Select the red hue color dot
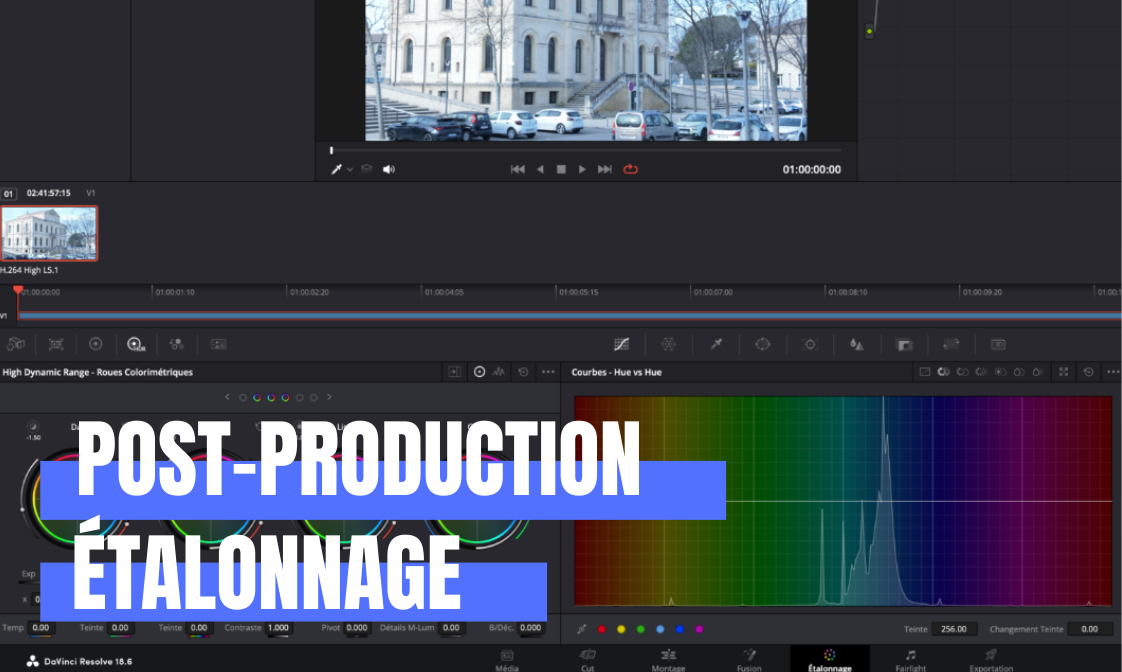 click(x=601, y=629)
